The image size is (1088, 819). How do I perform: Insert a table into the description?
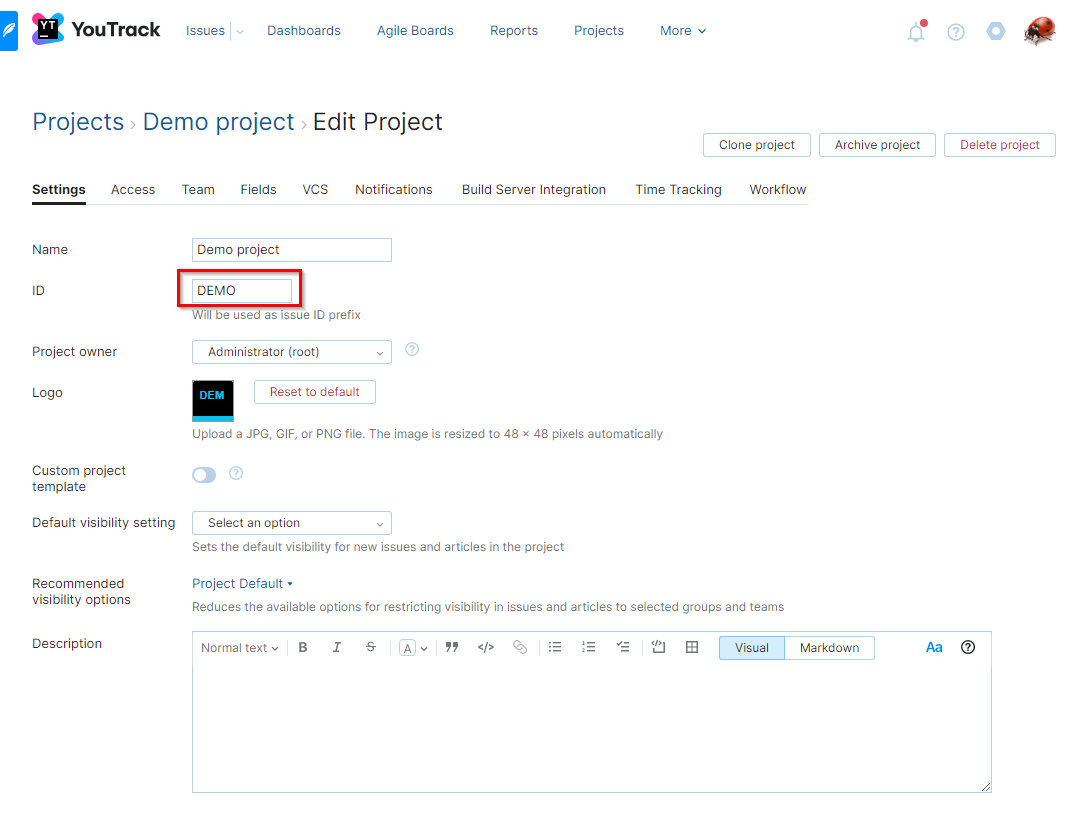point(692,647)
